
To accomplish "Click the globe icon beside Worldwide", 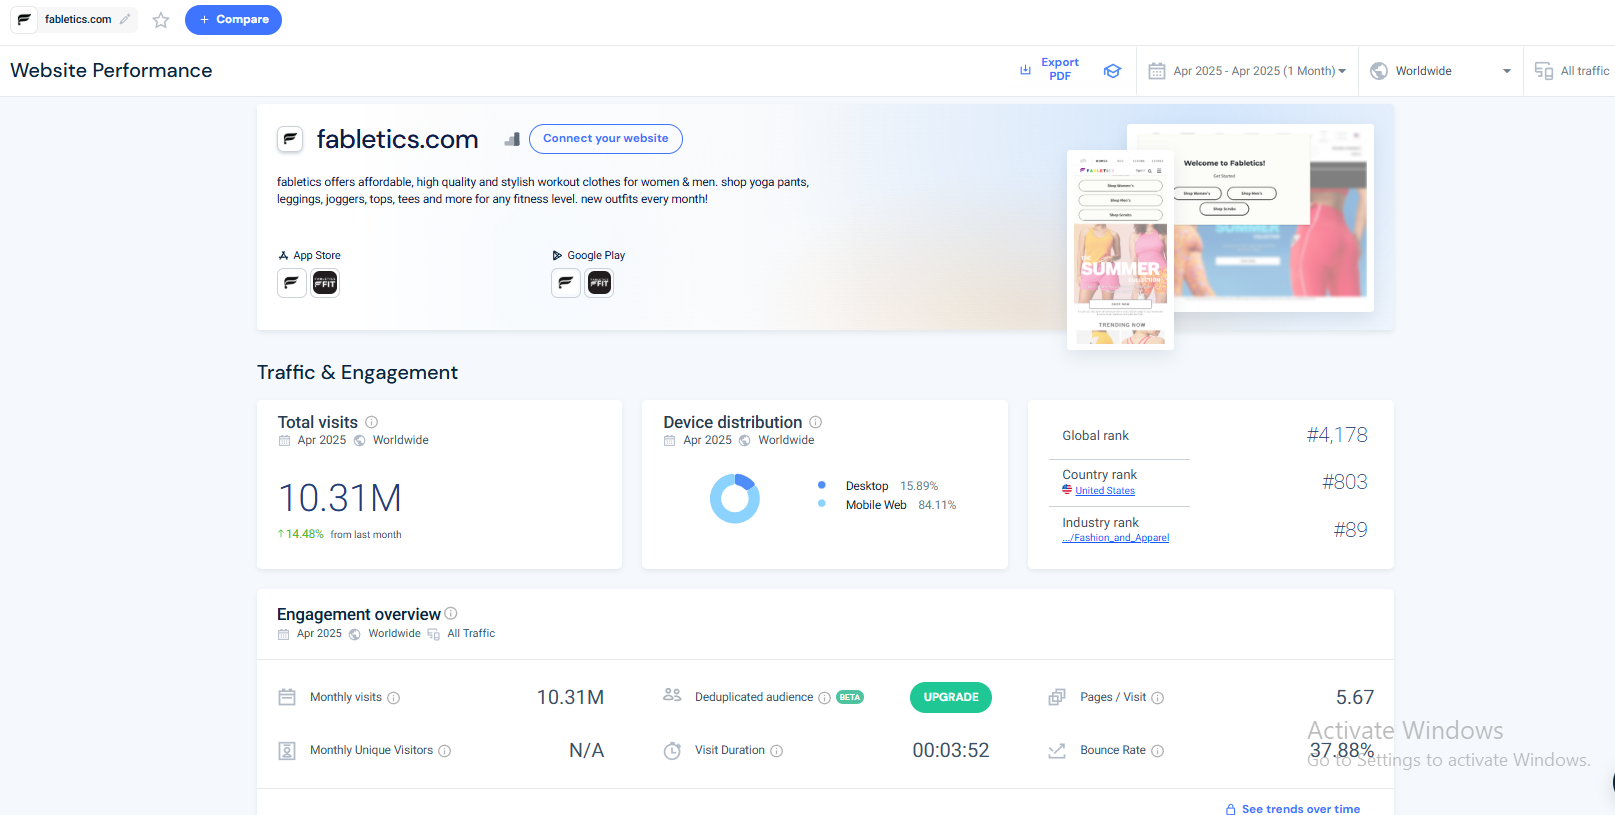I will click(1379, 71).
